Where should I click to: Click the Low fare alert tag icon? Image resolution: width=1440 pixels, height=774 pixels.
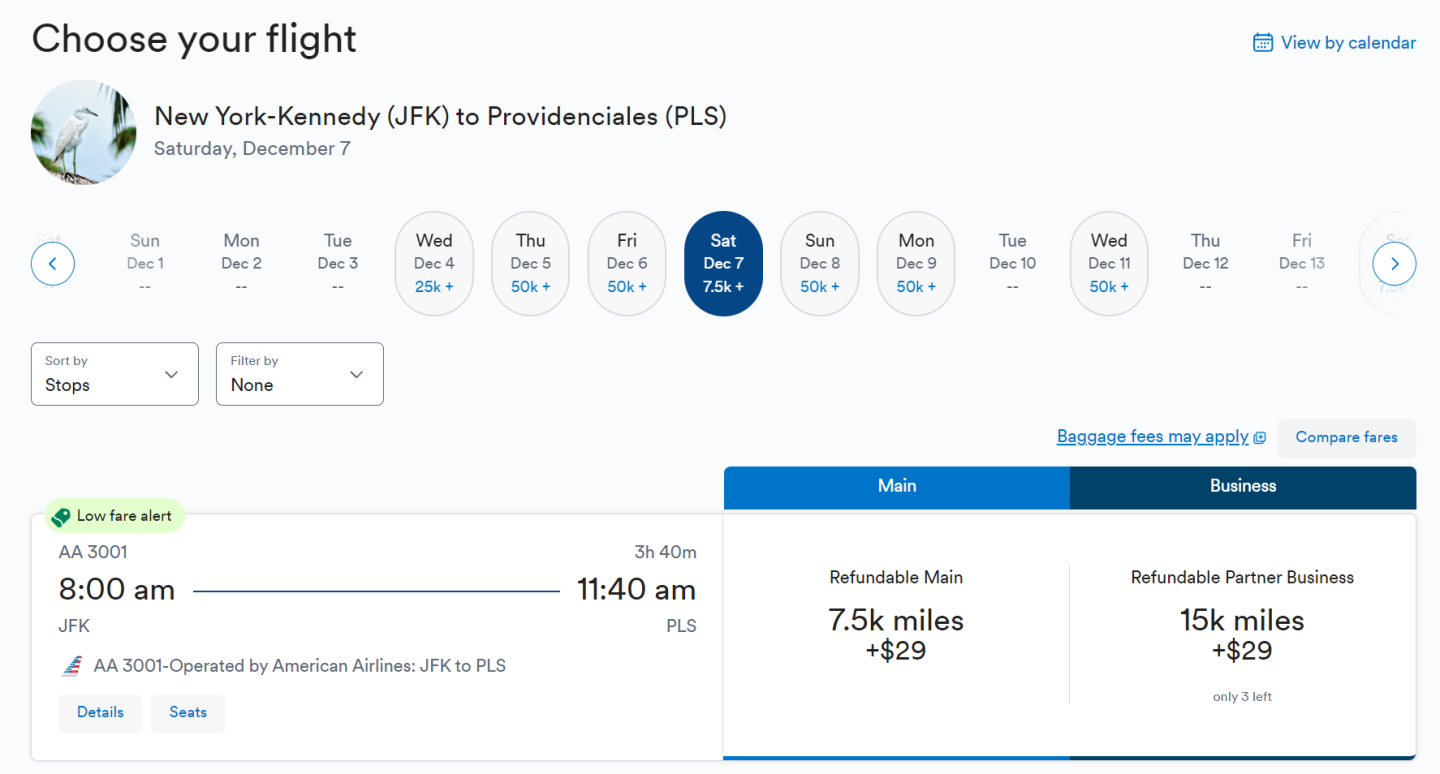tap(62, 517)
